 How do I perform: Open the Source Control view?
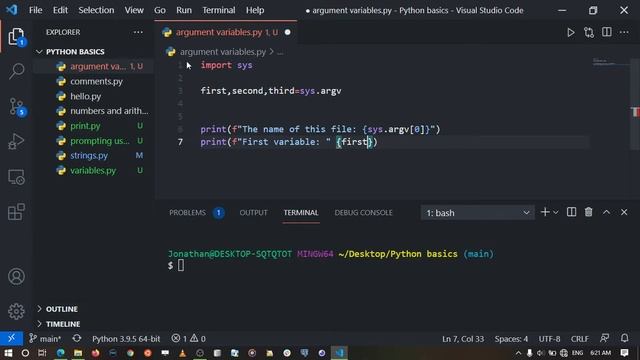(16, 107)
